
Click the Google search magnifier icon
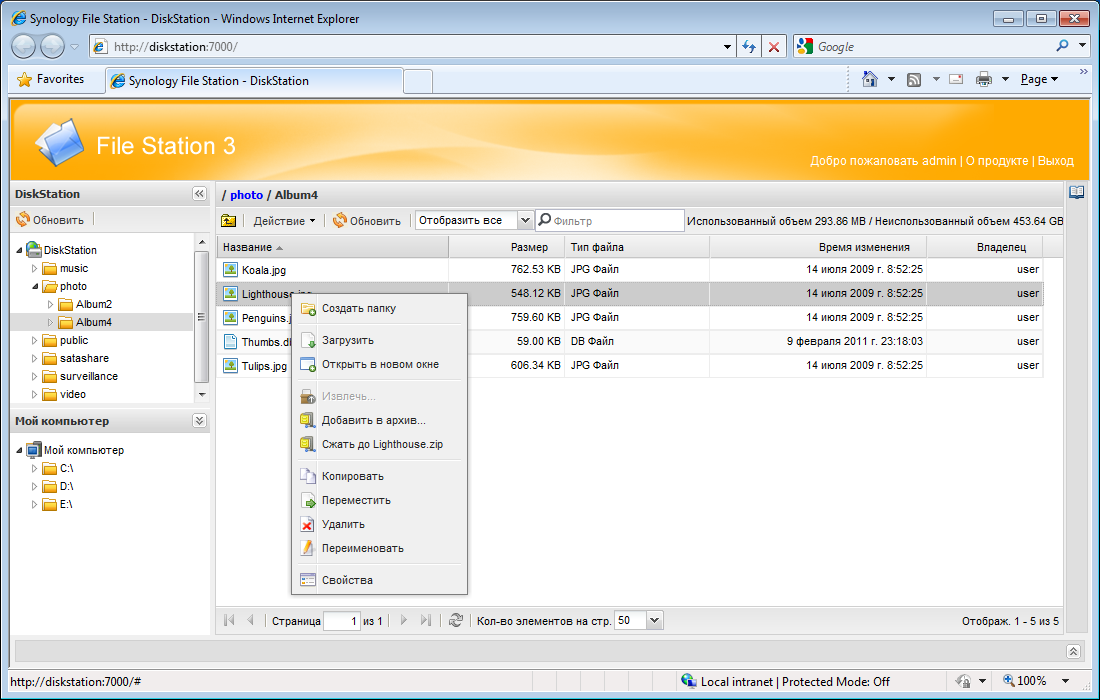coord(1062,46)
